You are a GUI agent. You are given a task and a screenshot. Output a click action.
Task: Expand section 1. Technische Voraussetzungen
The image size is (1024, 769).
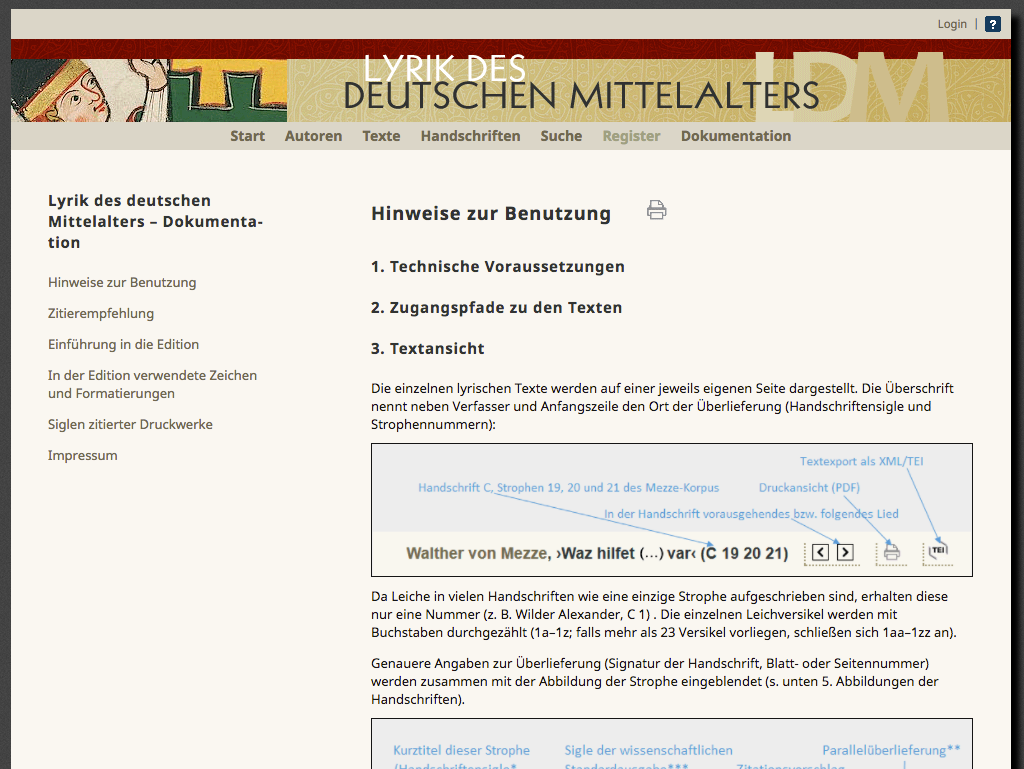(498, 266)
